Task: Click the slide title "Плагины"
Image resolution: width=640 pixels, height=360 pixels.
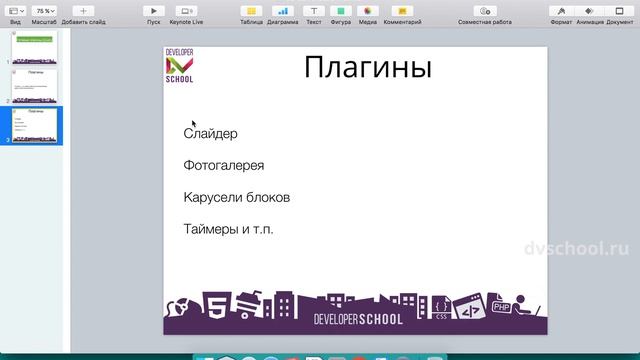Action: tap(368, 67)
